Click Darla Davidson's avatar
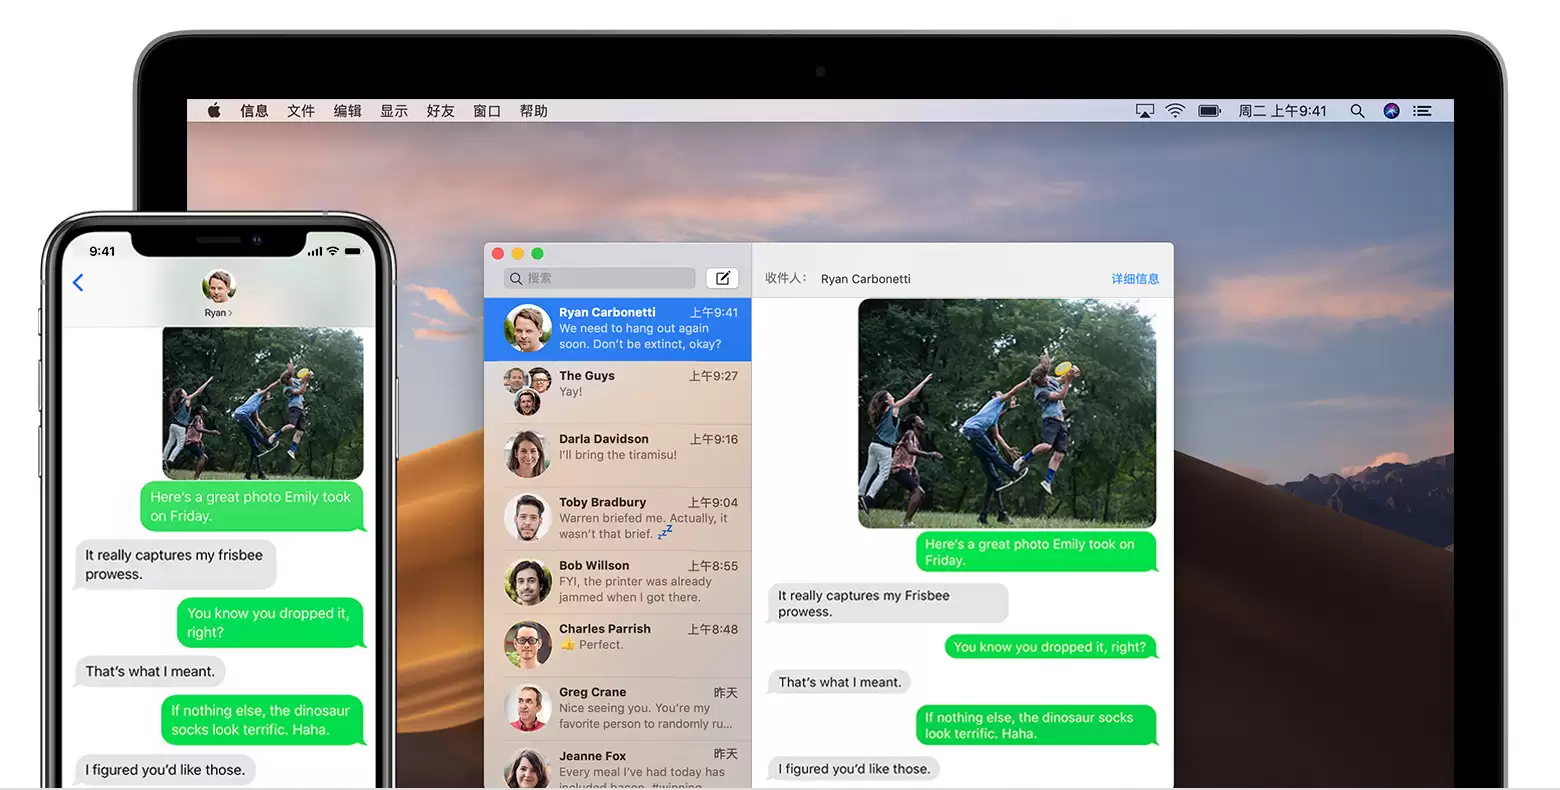This screenshot has width=1560, height=790. click(528, 454)
